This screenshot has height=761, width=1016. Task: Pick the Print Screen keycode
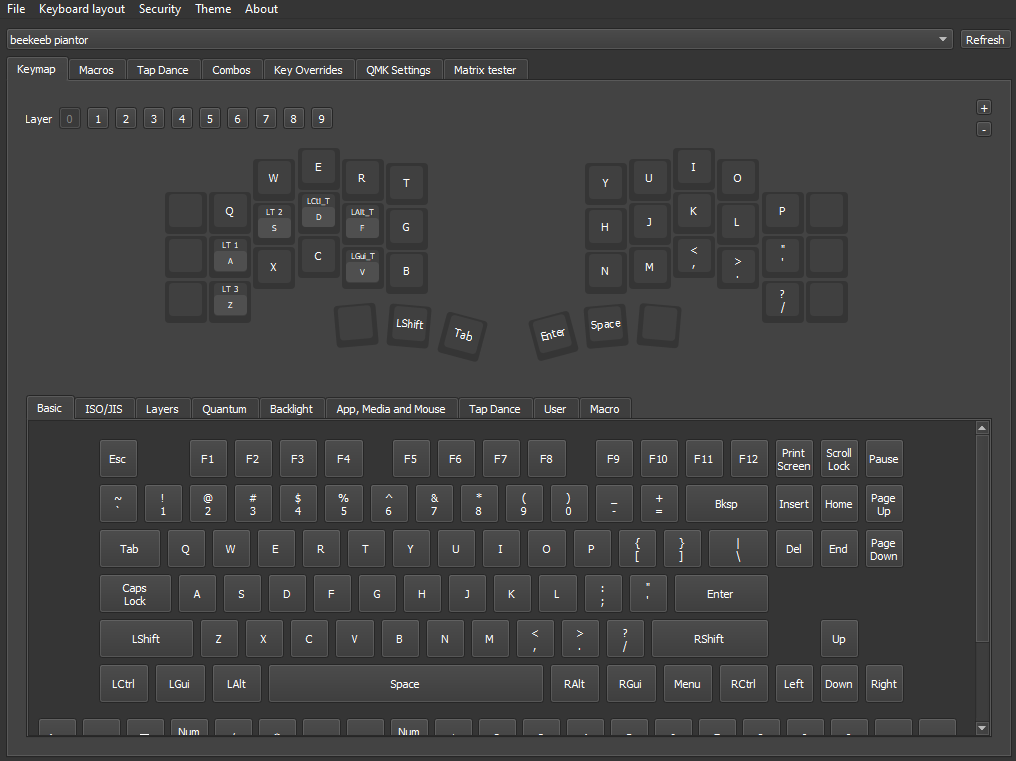tap(793, 459)
